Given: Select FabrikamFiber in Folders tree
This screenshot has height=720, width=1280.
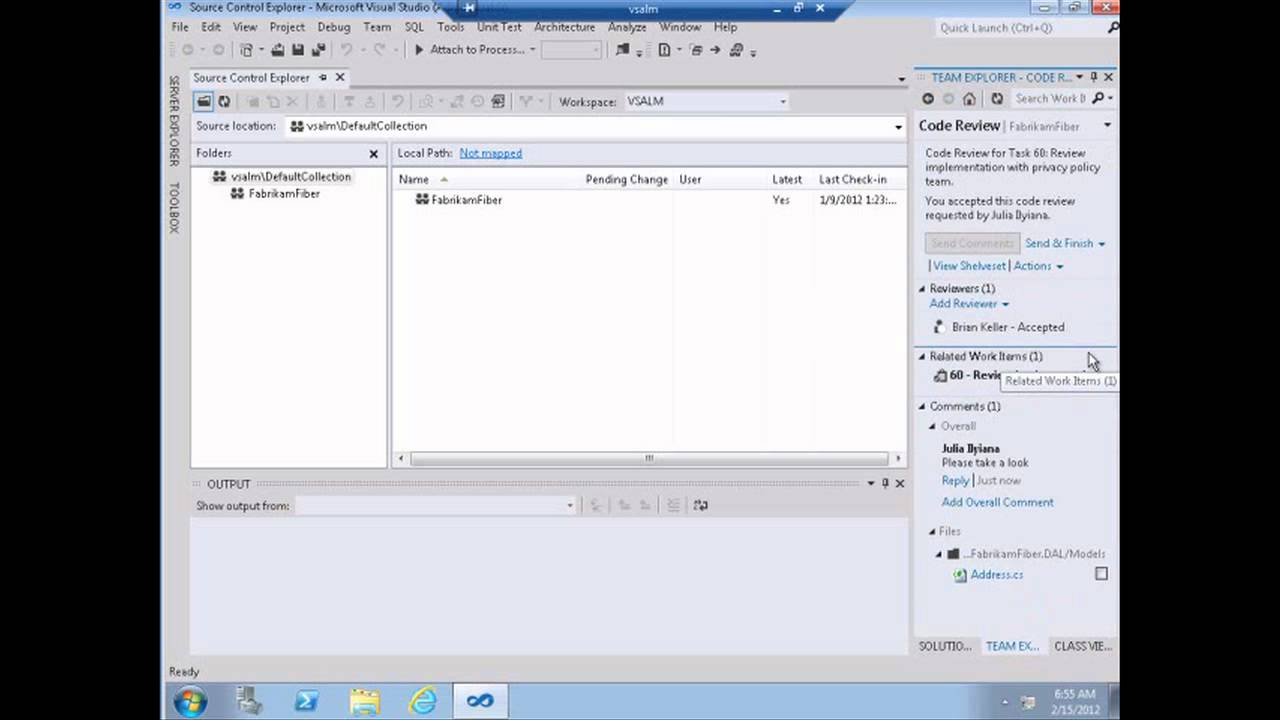Looking at the screenshot, I should pyautogui.click(x=284, y=194).
